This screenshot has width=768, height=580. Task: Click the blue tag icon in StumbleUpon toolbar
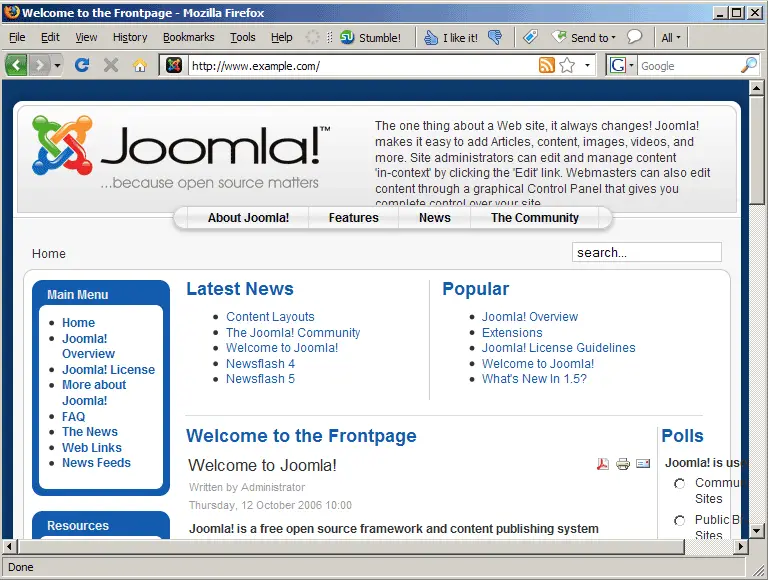[530, 37]
